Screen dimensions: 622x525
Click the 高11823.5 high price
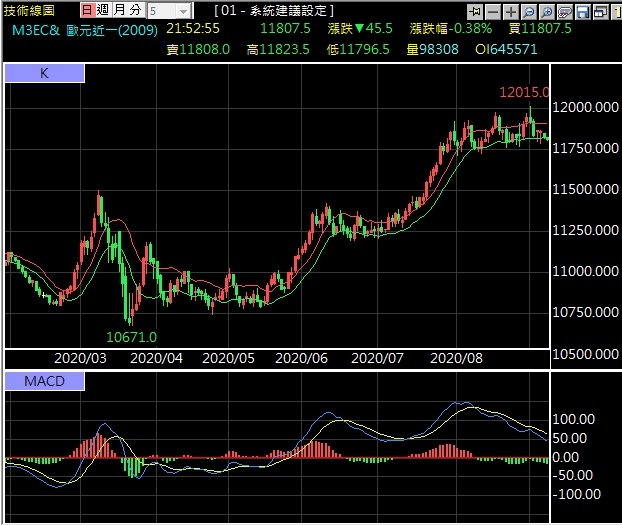(x=278, y=49)
